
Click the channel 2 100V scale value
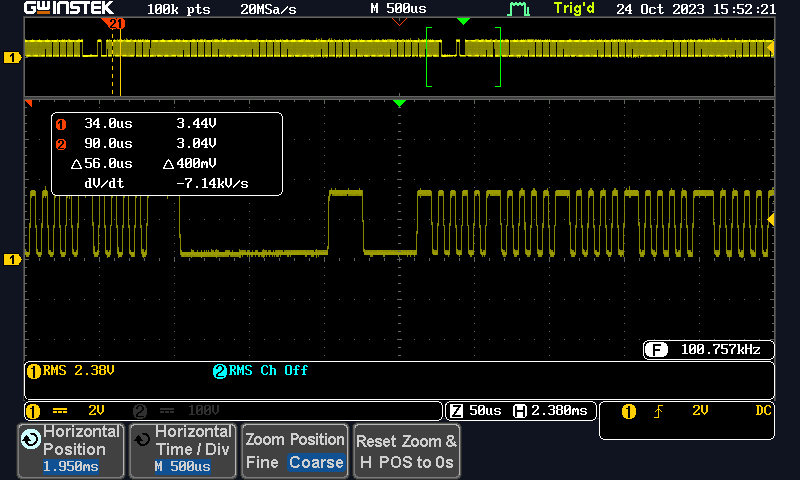[204, 411]
